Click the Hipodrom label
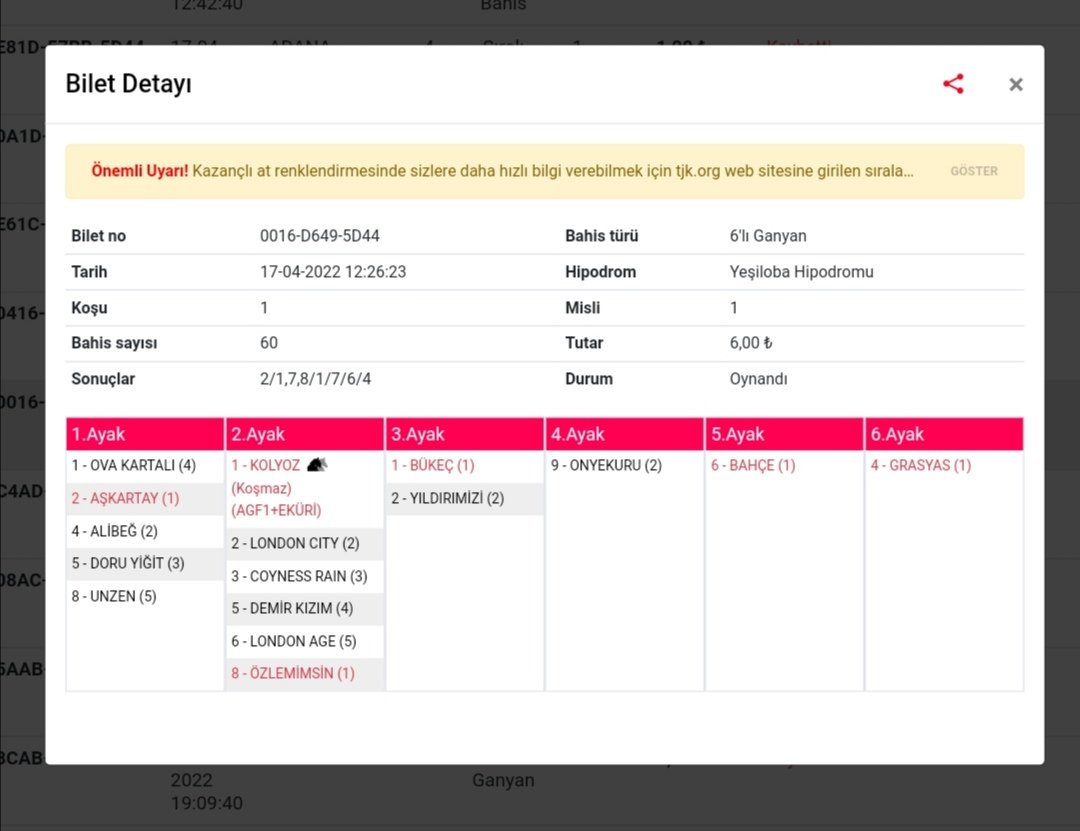 pos(601,271)
